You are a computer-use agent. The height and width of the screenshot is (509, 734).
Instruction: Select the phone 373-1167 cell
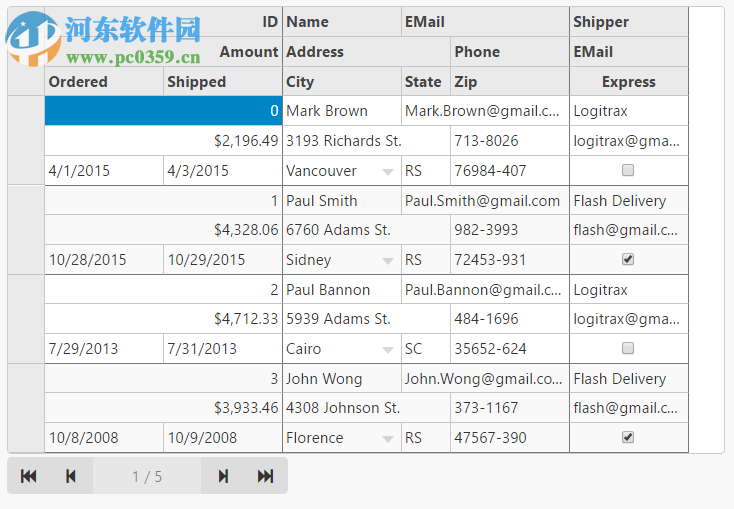(510, 407)
